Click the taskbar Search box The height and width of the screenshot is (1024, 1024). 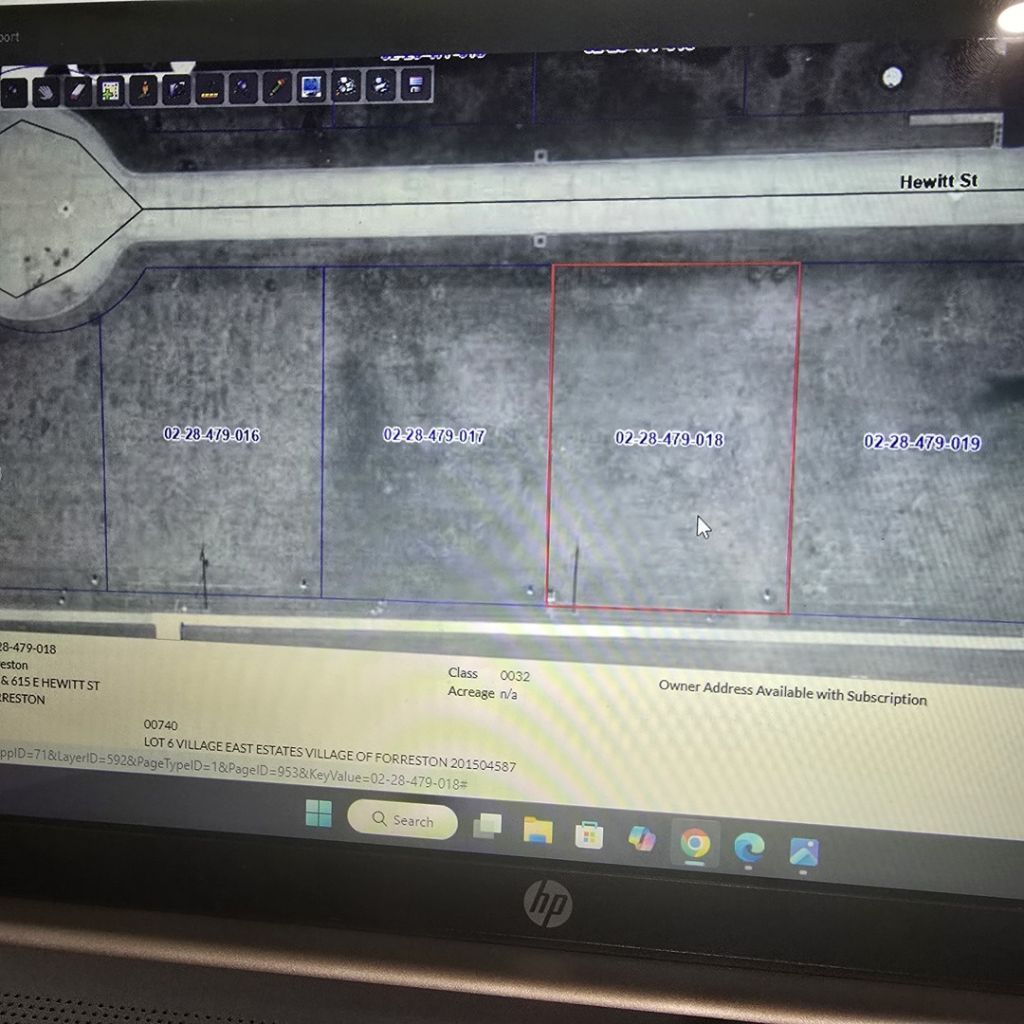coord(403,820)
